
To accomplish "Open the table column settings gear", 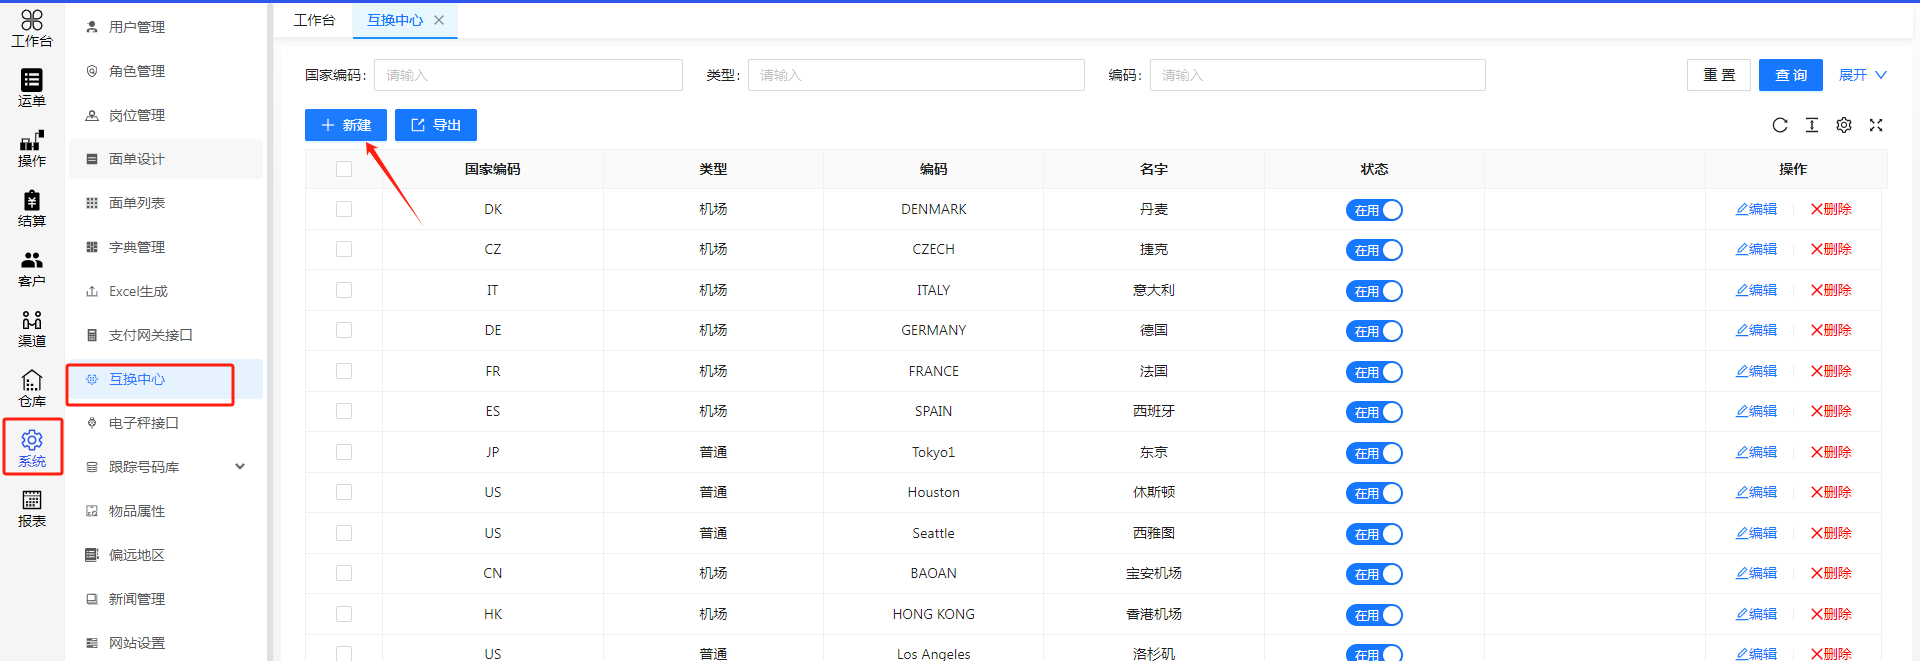I will click(1843, 125).
